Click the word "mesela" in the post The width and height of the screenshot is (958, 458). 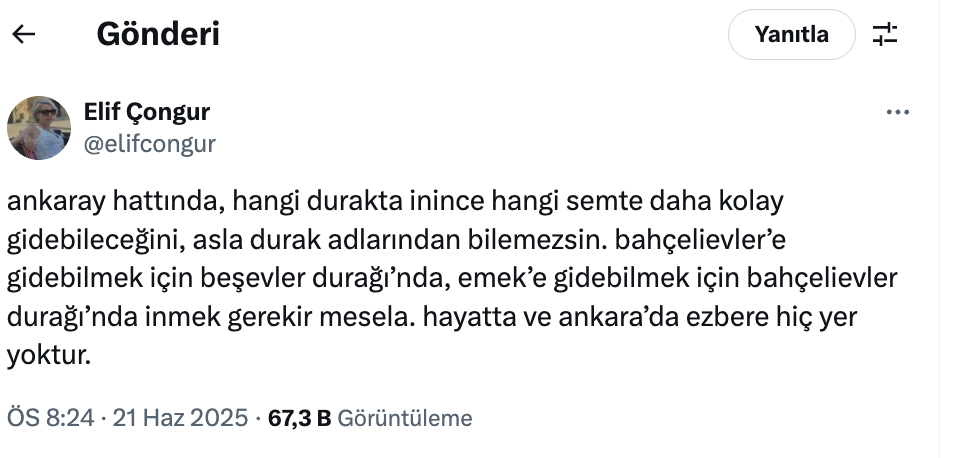[369, 318]
